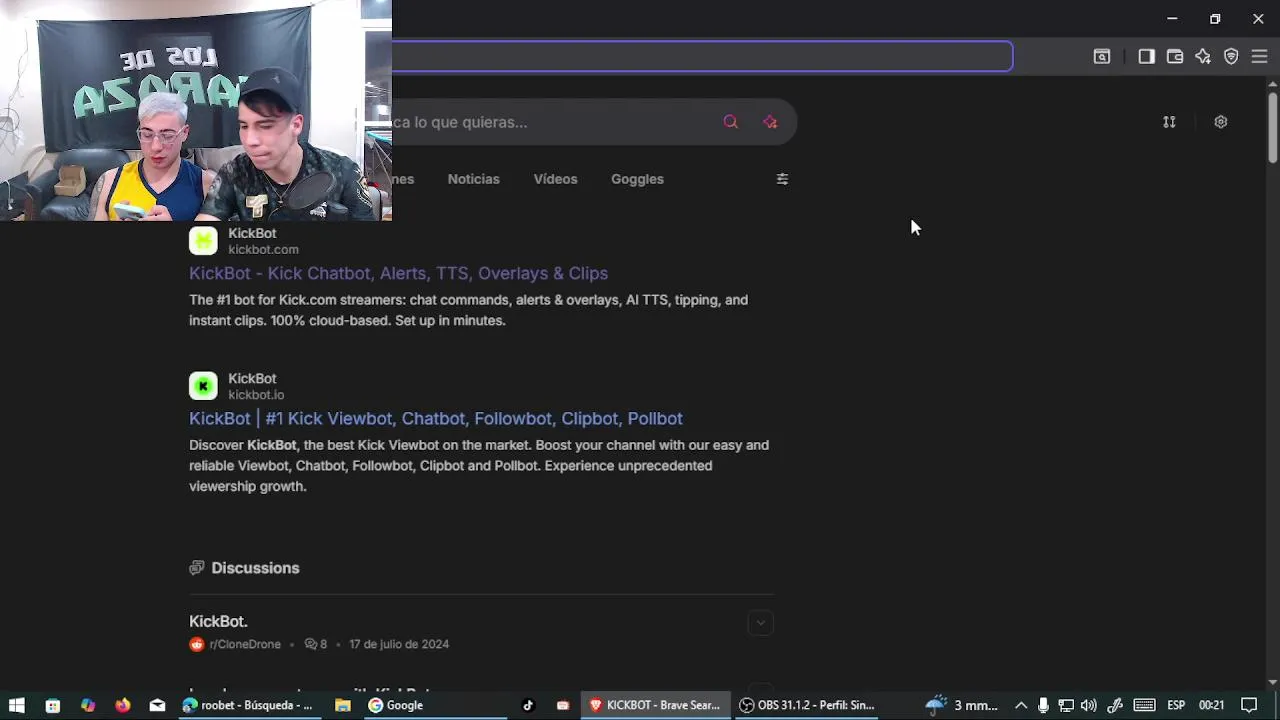Click the network icon in system tray

pyautogui.click(x=1066, y=705)
